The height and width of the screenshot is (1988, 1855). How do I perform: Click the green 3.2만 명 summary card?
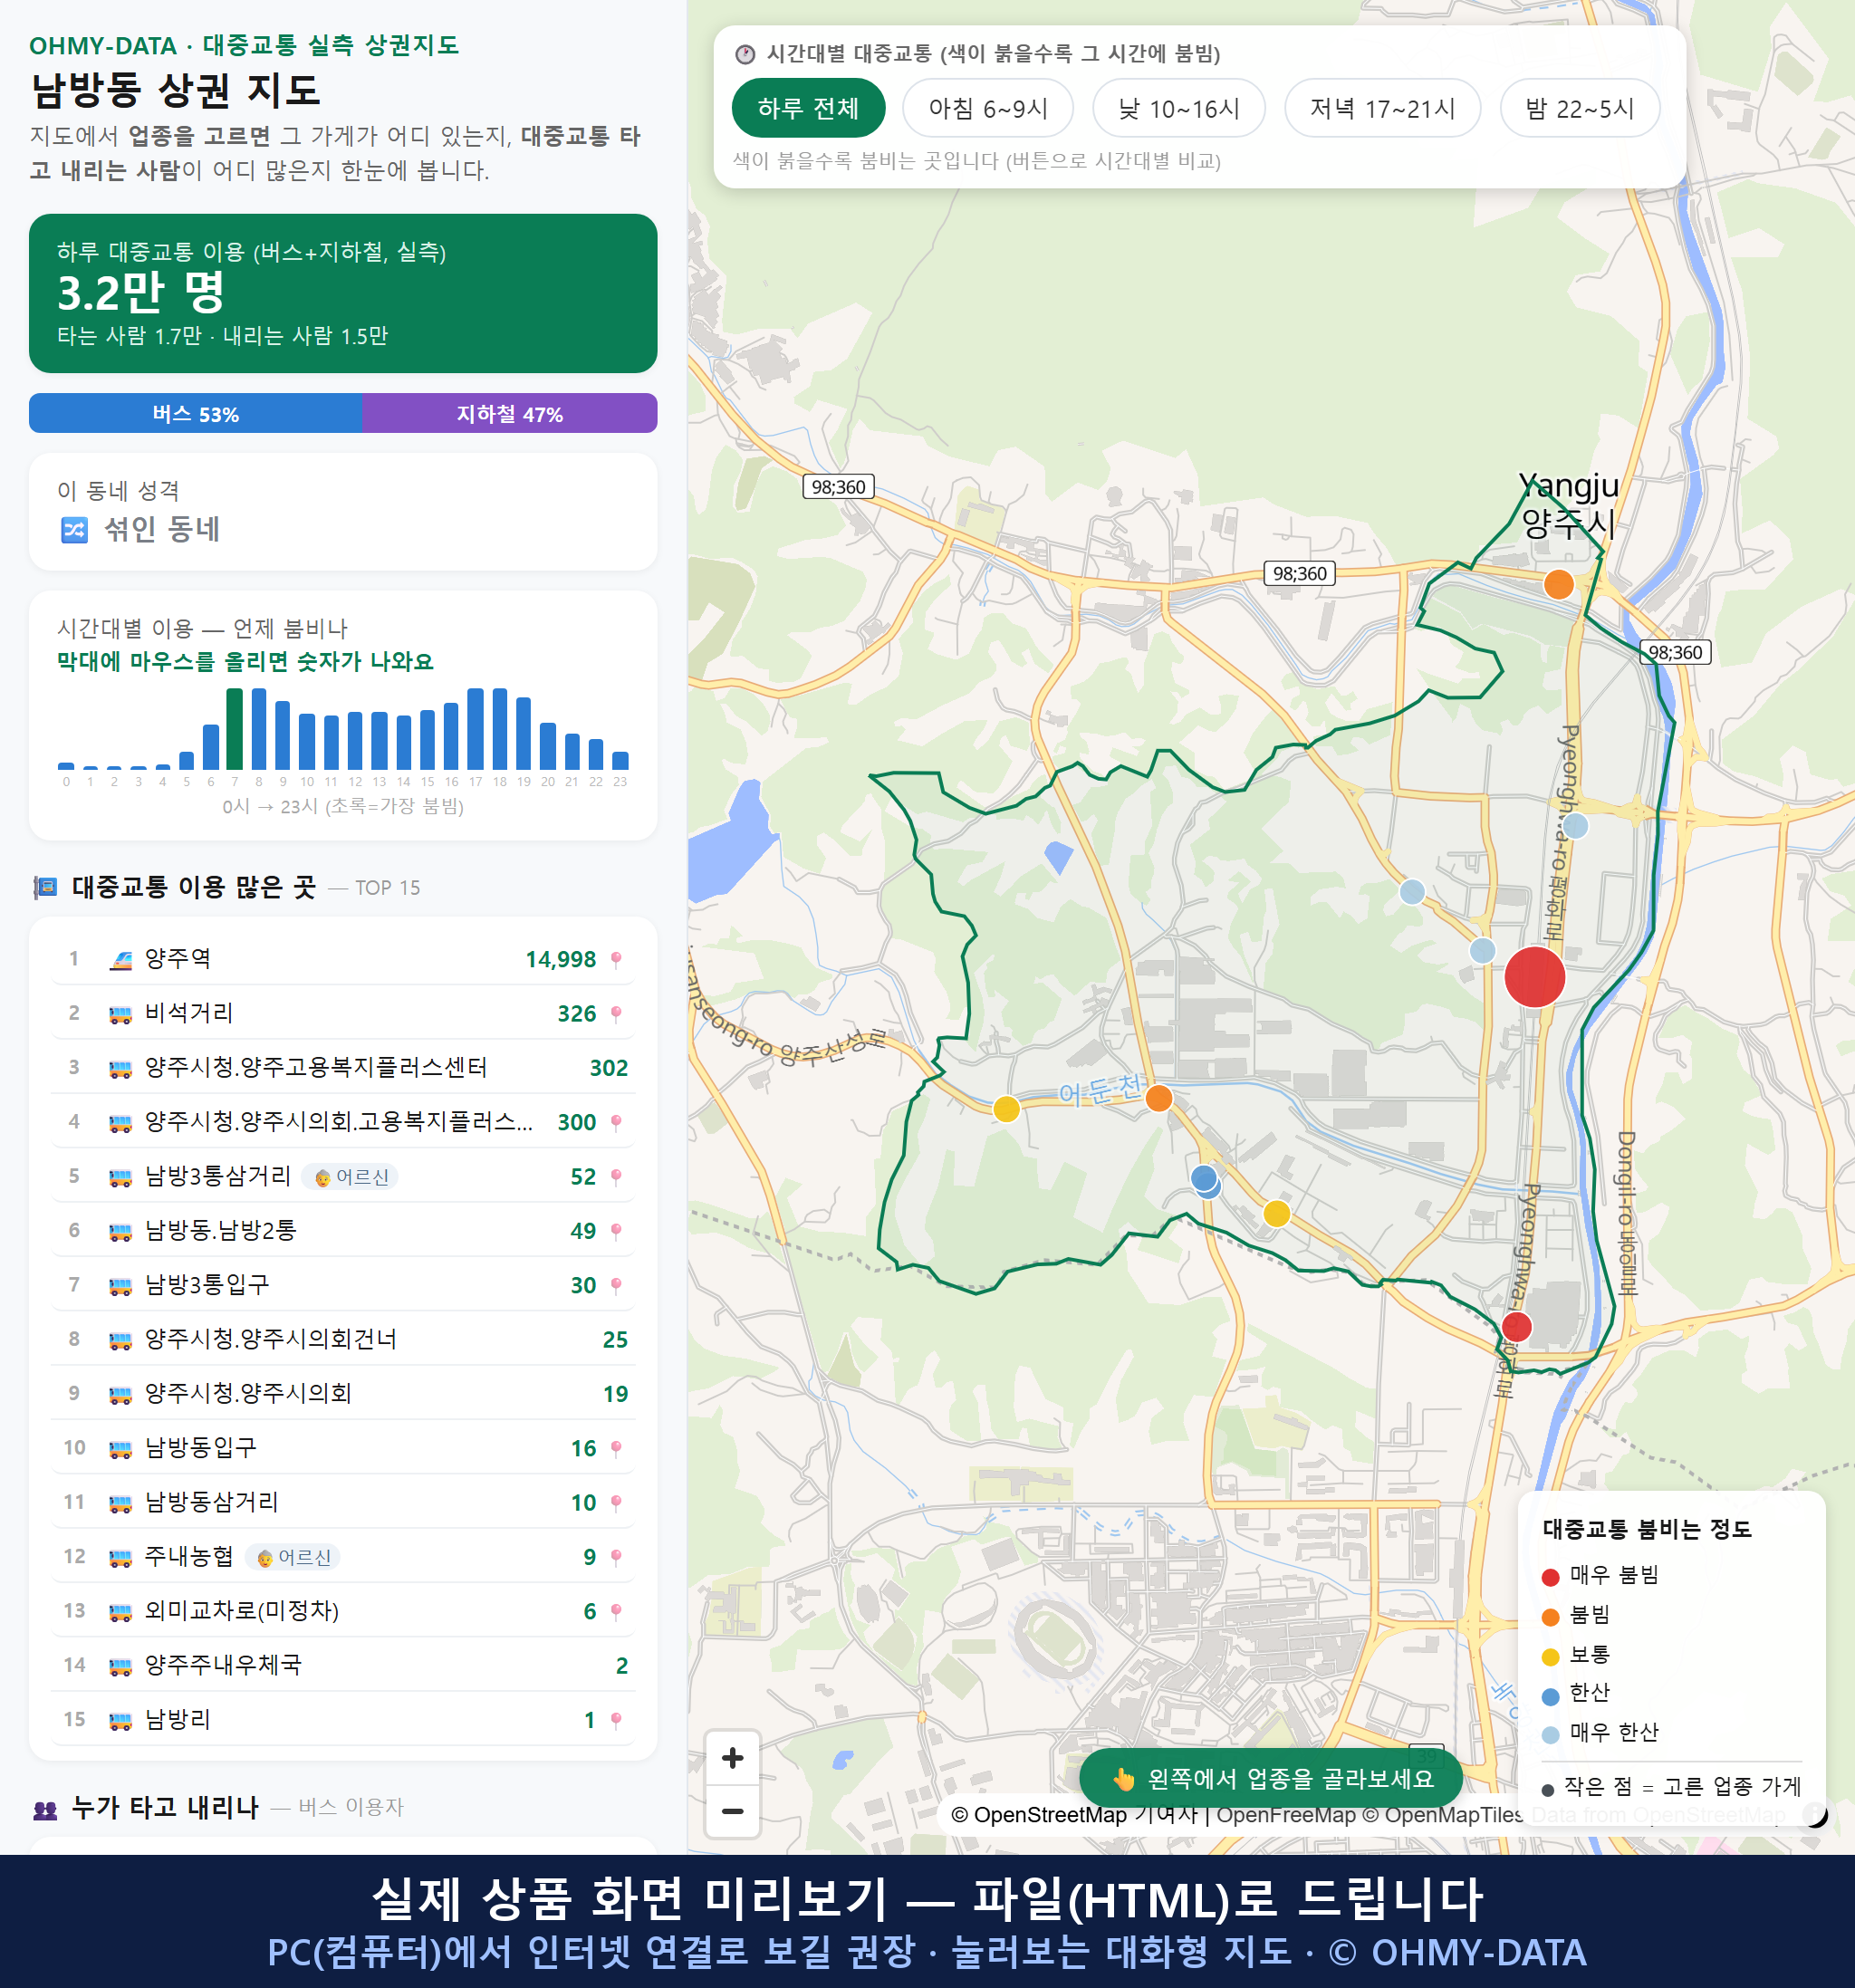coord(343,293)
